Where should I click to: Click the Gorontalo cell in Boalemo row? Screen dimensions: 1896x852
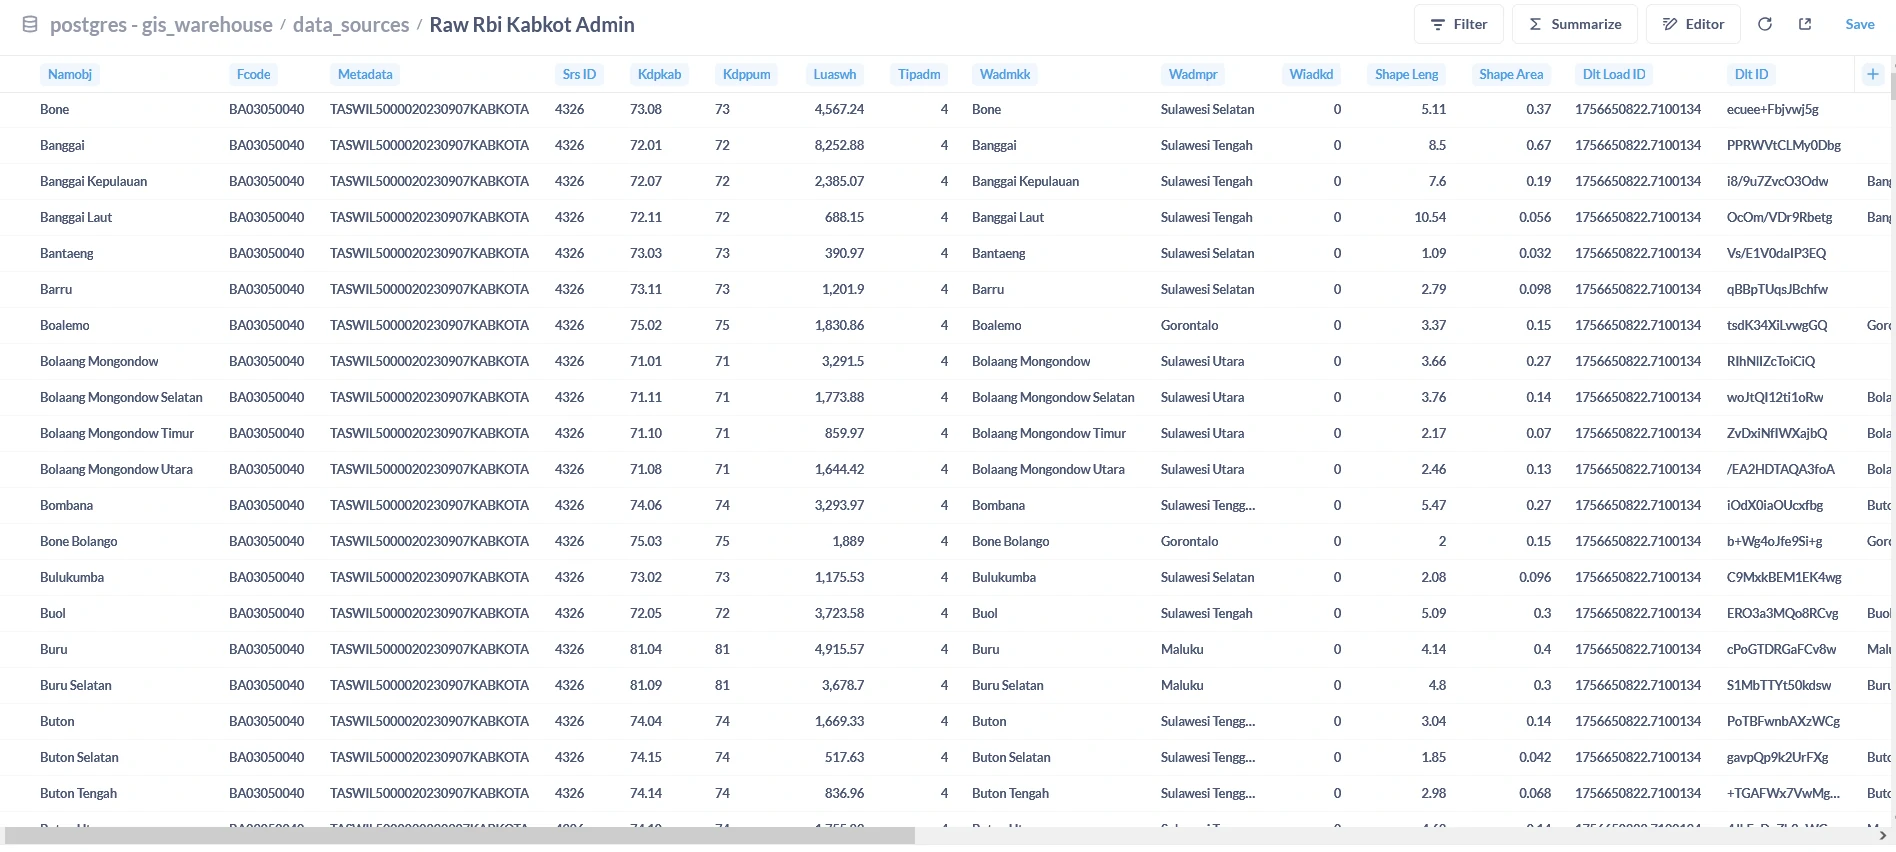click(1189, 325)
